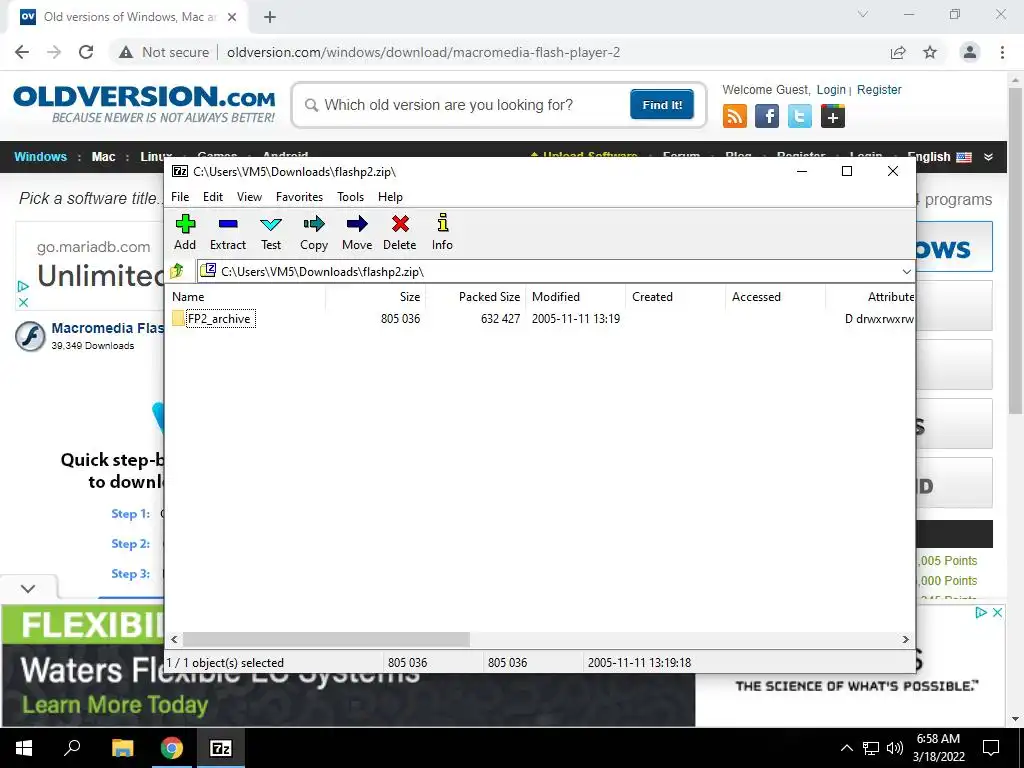
Task: Open Chrome's three-dot menu
Action: point(1002,52)
